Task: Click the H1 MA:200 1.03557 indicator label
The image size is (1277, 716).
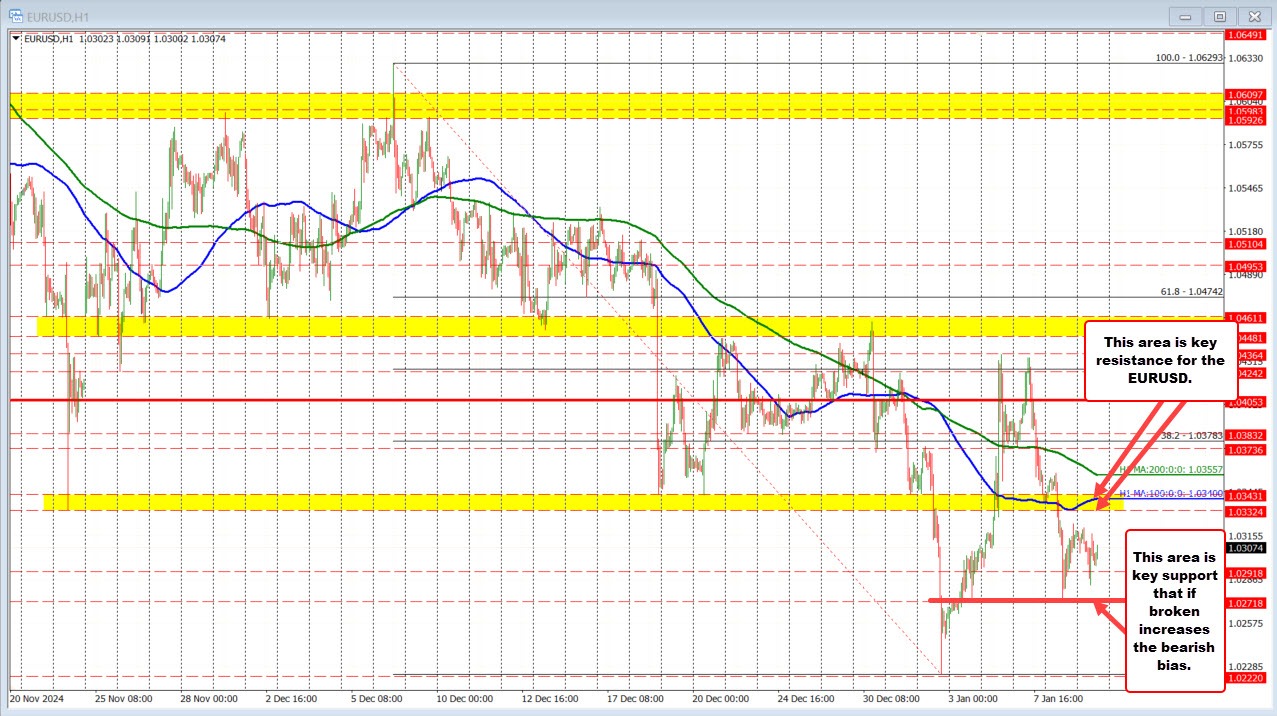Action: [x=1170, y=469]
